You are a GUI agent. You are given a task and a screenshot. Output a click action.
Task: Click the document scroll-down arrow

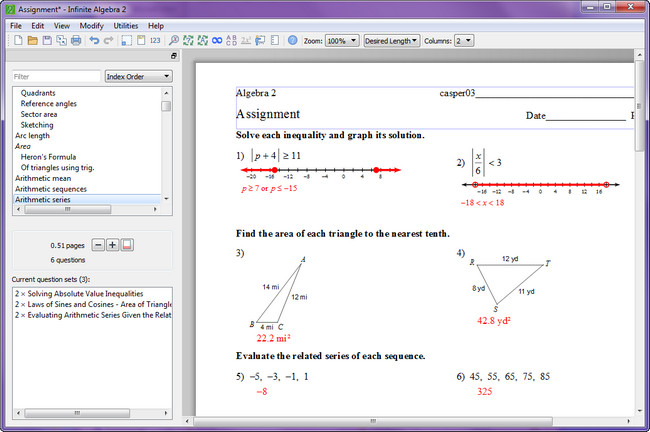click(639, 411)
